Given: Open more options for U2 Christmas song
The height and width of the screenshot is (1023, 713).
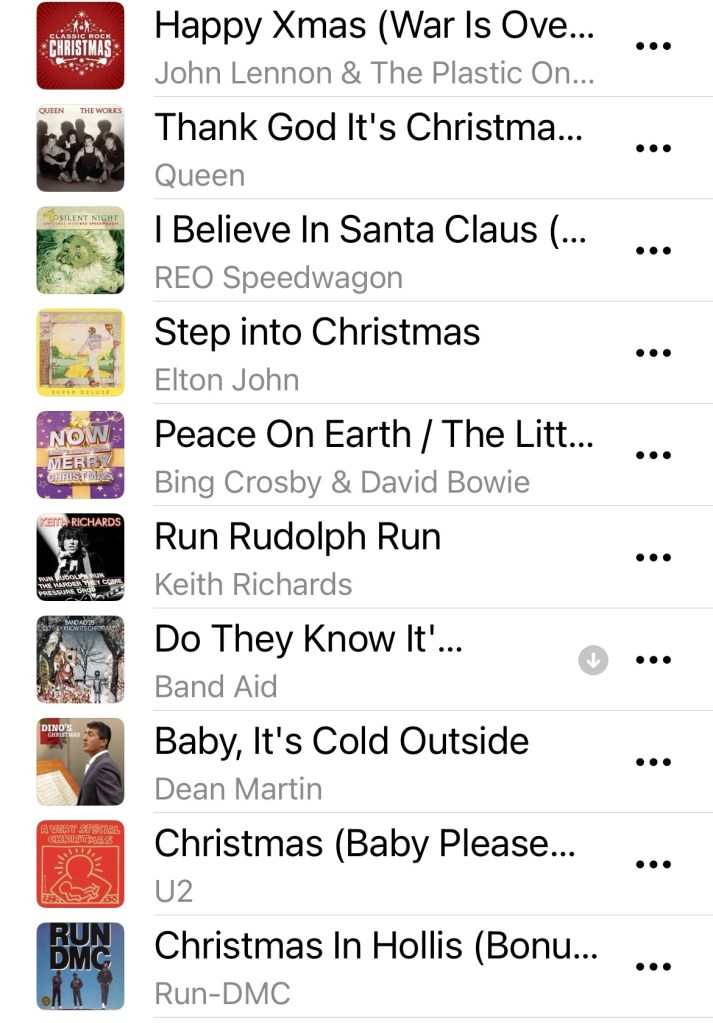Looking at the screenshot, I should tap(653, 864).
